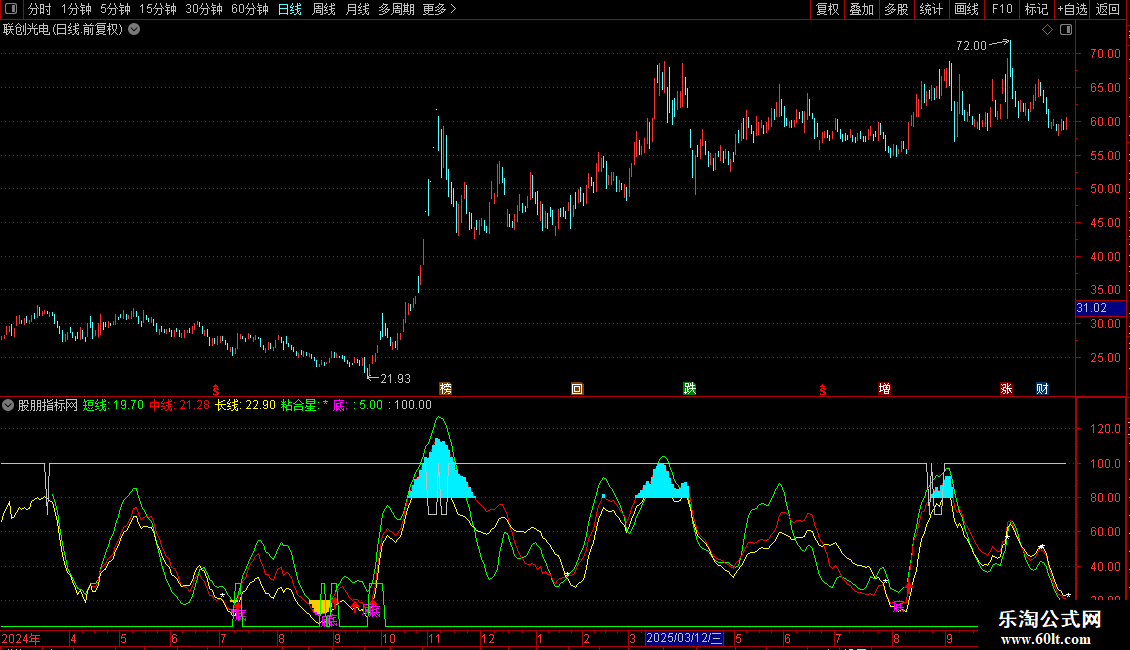This screenshot has width=1130, height=650.
Task: Select the 15分钟 period tab
Action: (x=158, y=9)
